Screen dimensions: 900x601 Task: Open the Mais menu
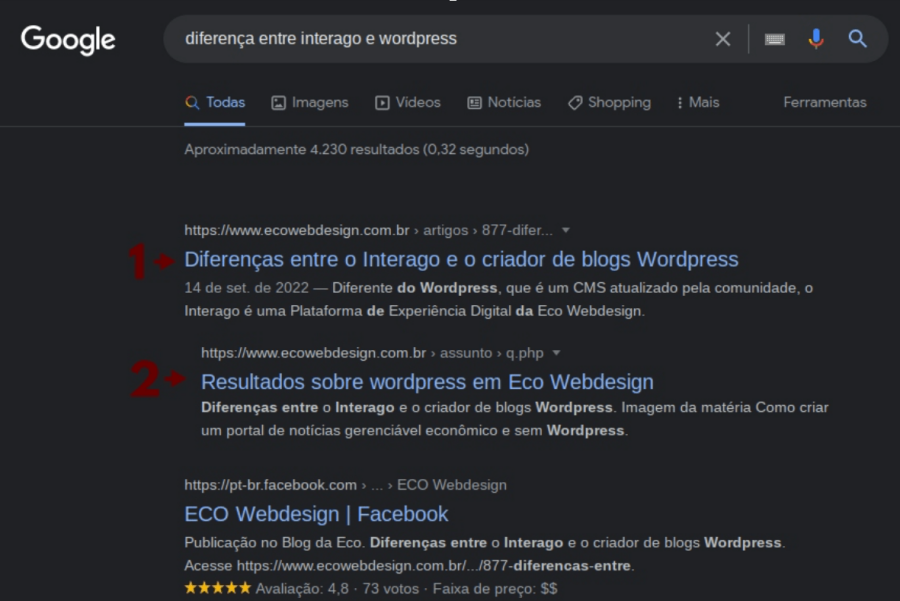697,103
